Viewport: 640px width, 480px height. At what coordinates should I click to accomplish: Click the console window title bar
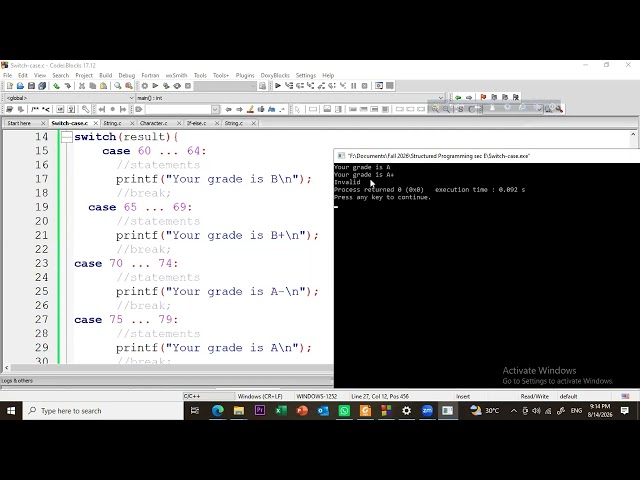click(x=487, y=156)
